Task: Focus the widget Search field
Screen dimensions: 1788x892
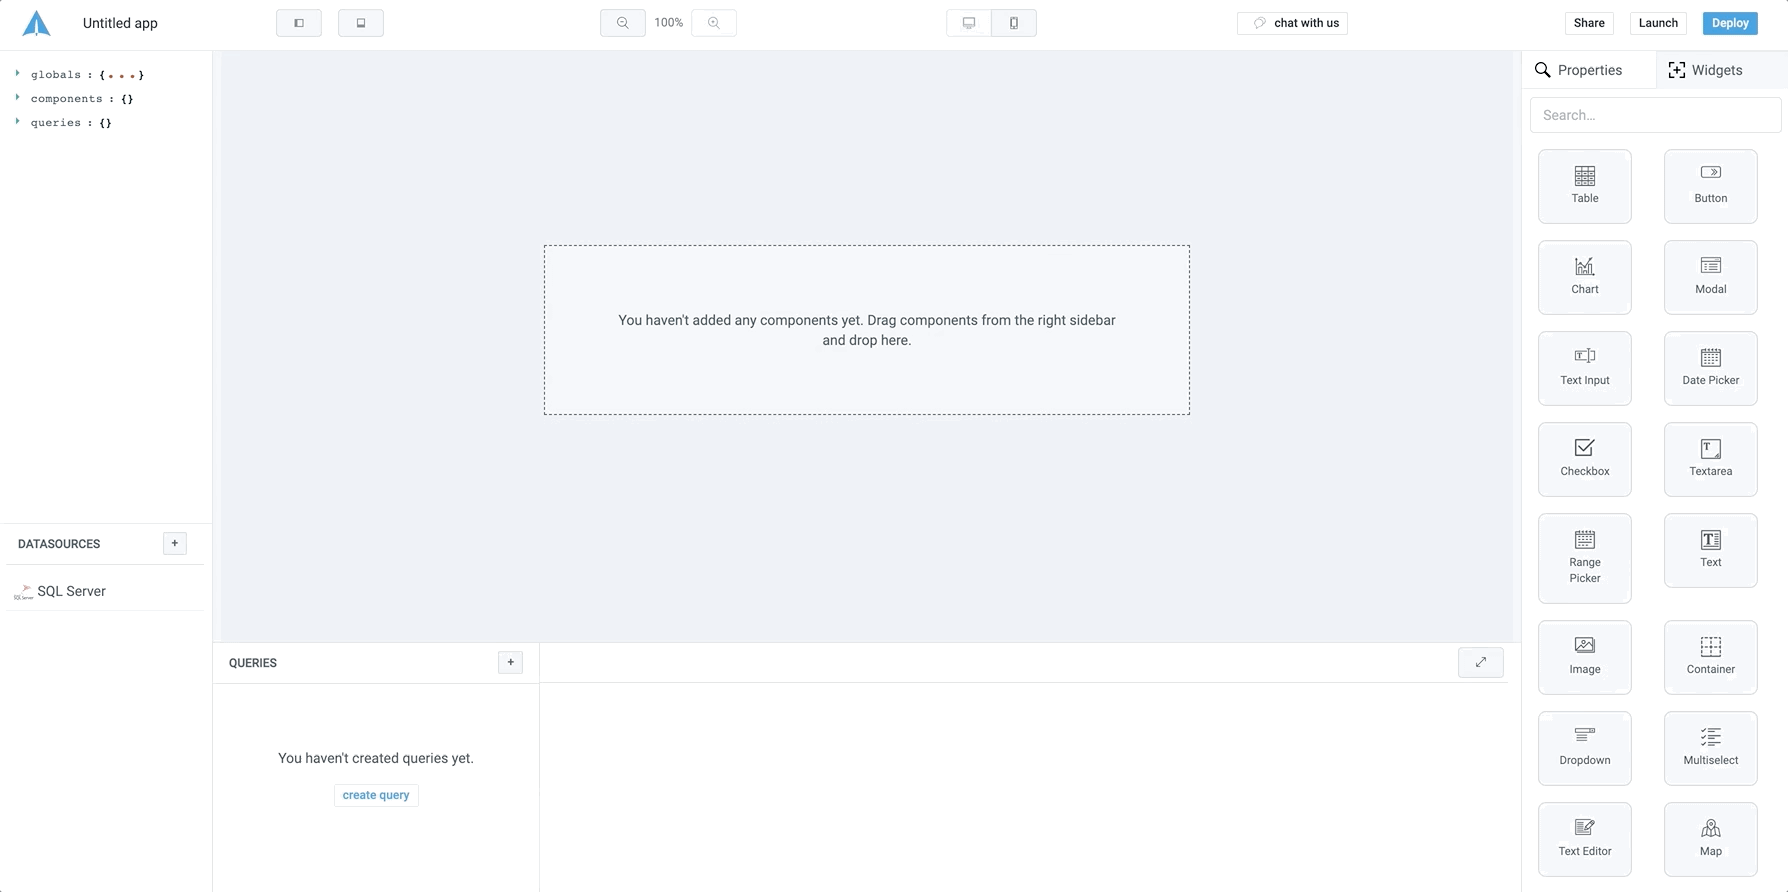Action: [1655, 115]
